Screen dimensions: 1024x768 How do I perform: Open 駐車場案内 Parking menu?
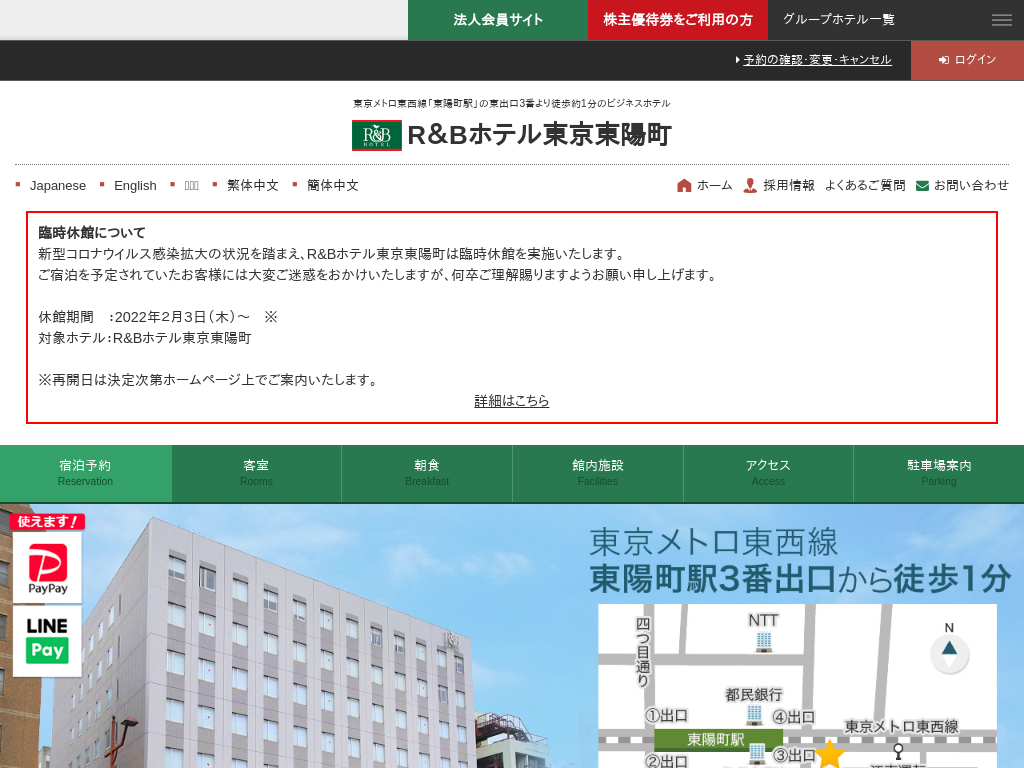click(x=938, y=473)
